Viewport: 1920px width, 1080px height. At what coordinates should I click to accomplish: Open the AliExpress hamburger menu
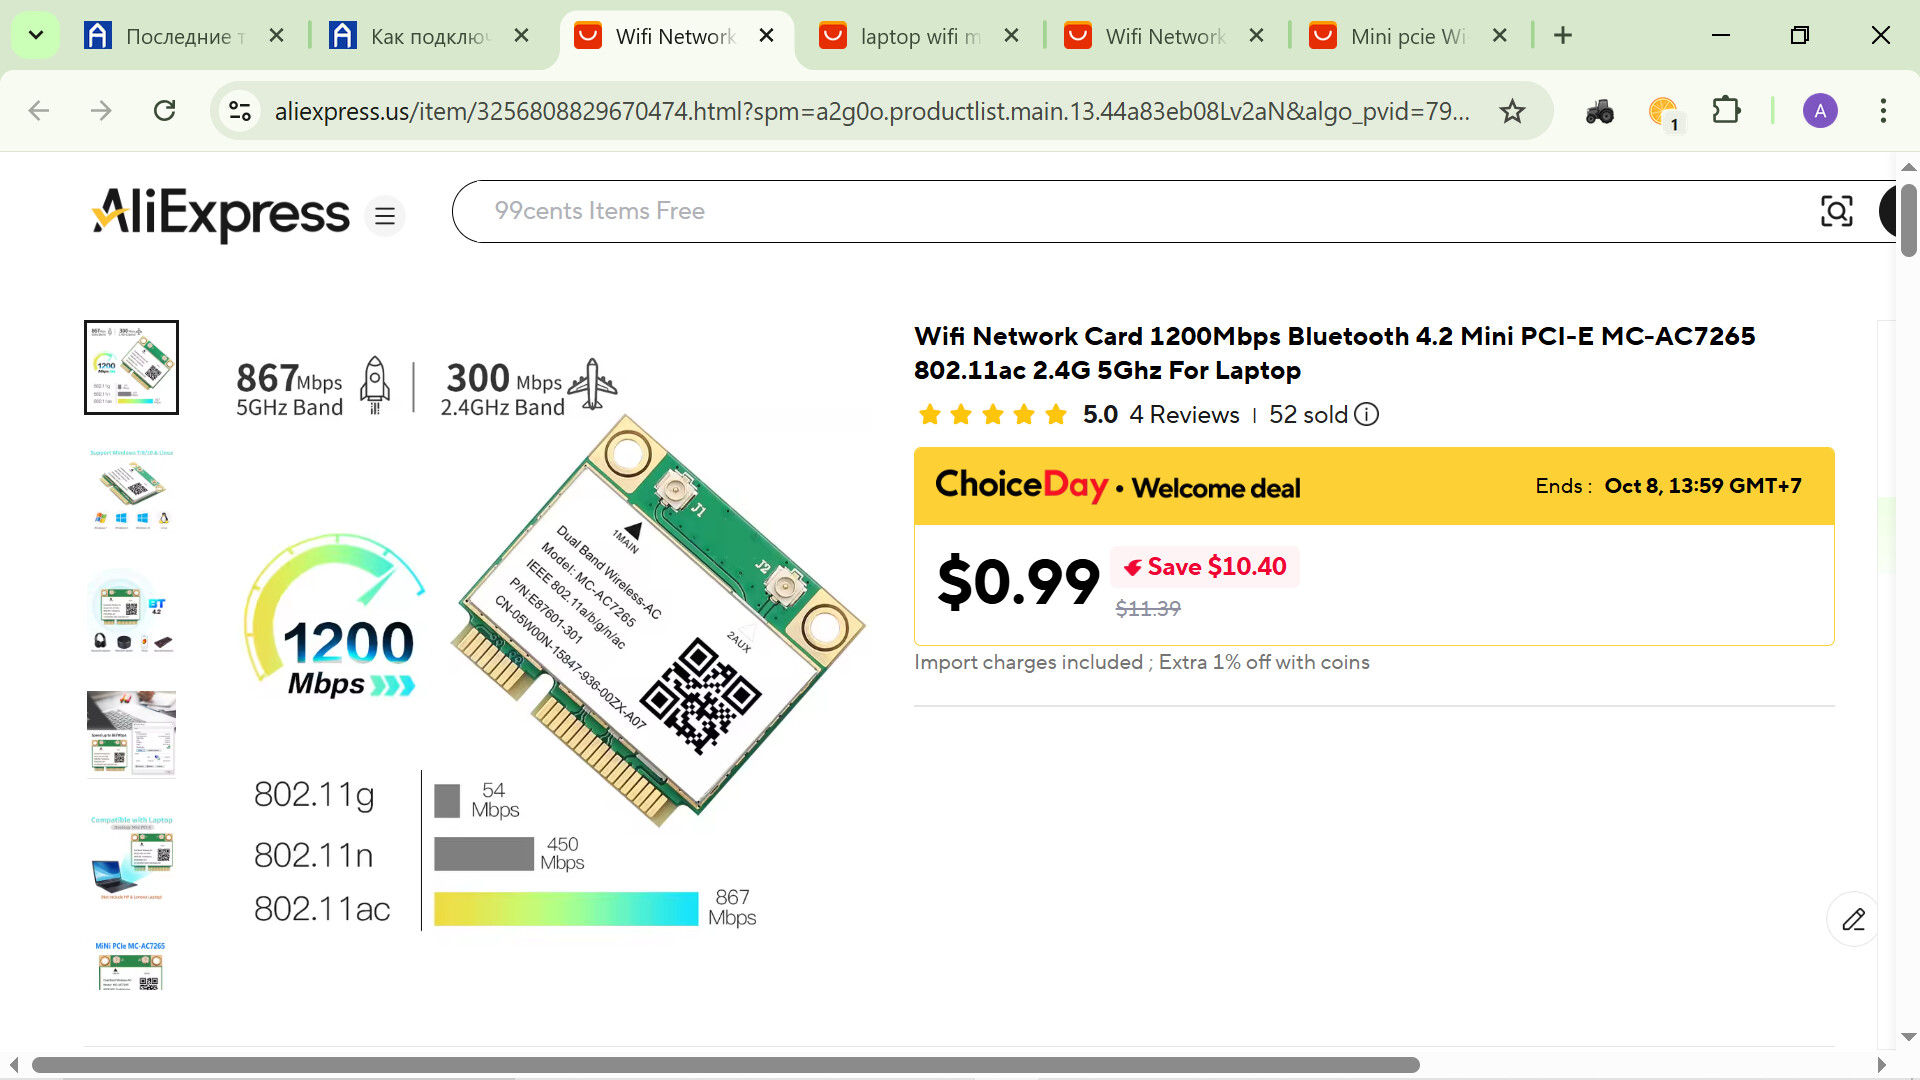385,216
